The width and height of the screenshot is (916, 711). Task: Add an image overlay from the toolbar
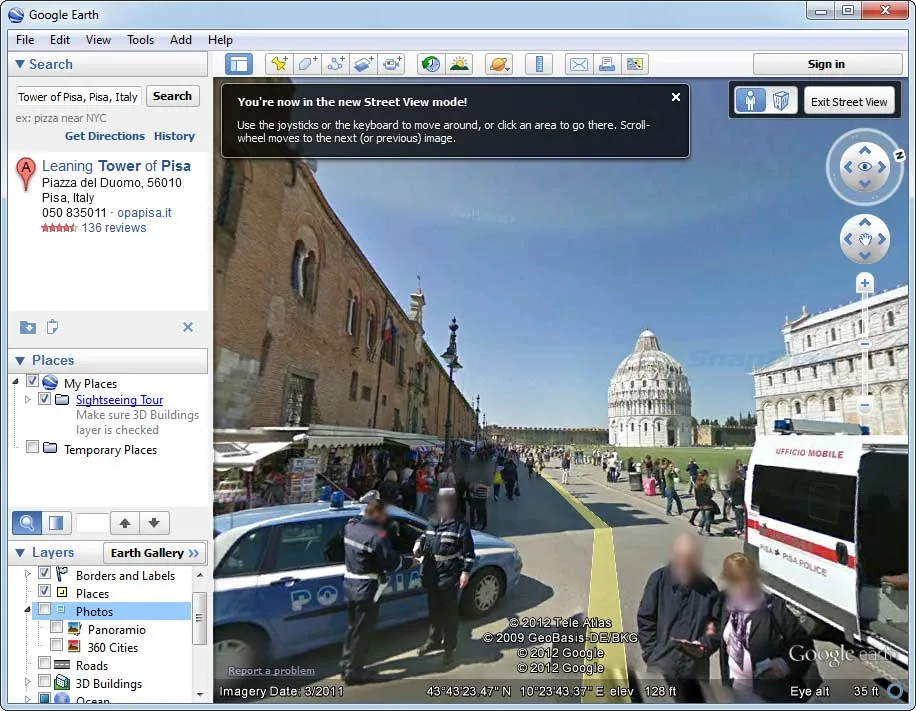point(363,64)
